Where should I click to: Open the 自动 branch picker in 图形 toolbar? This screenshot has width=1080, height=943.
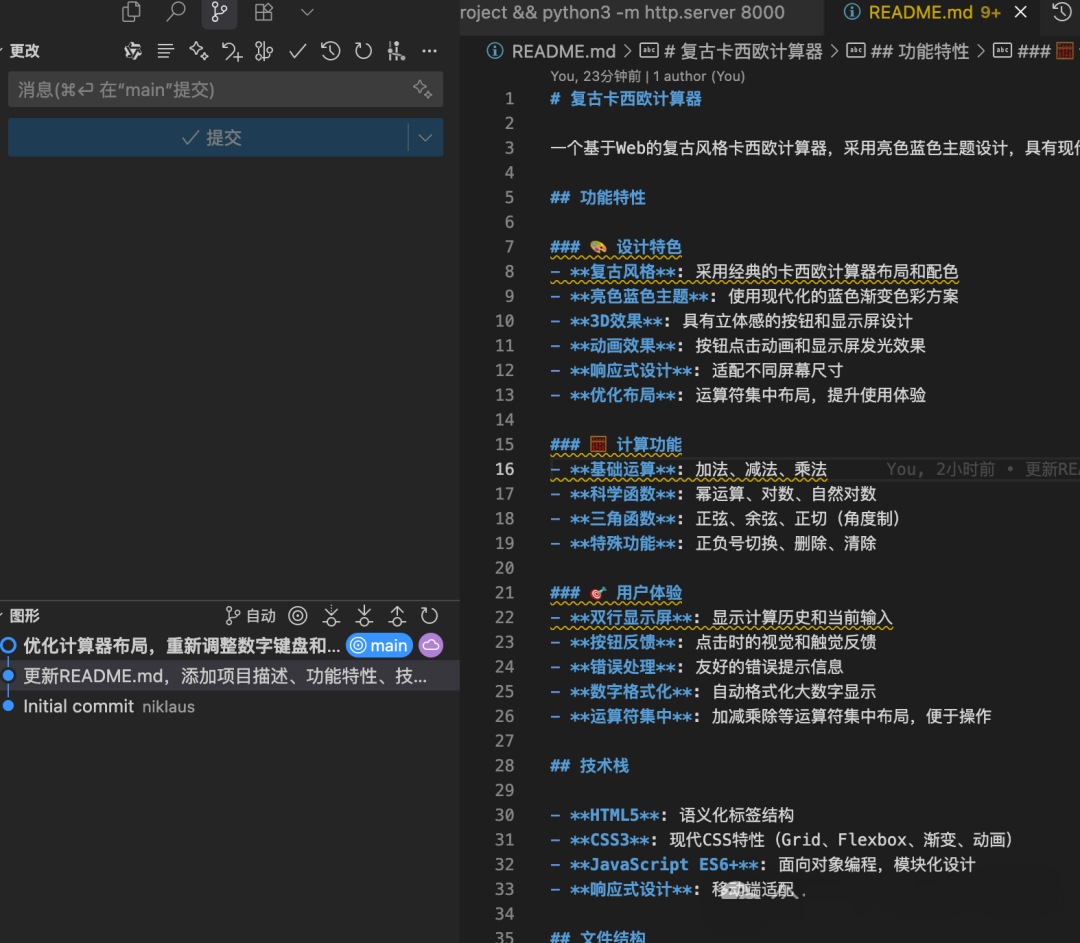(251, 616)
